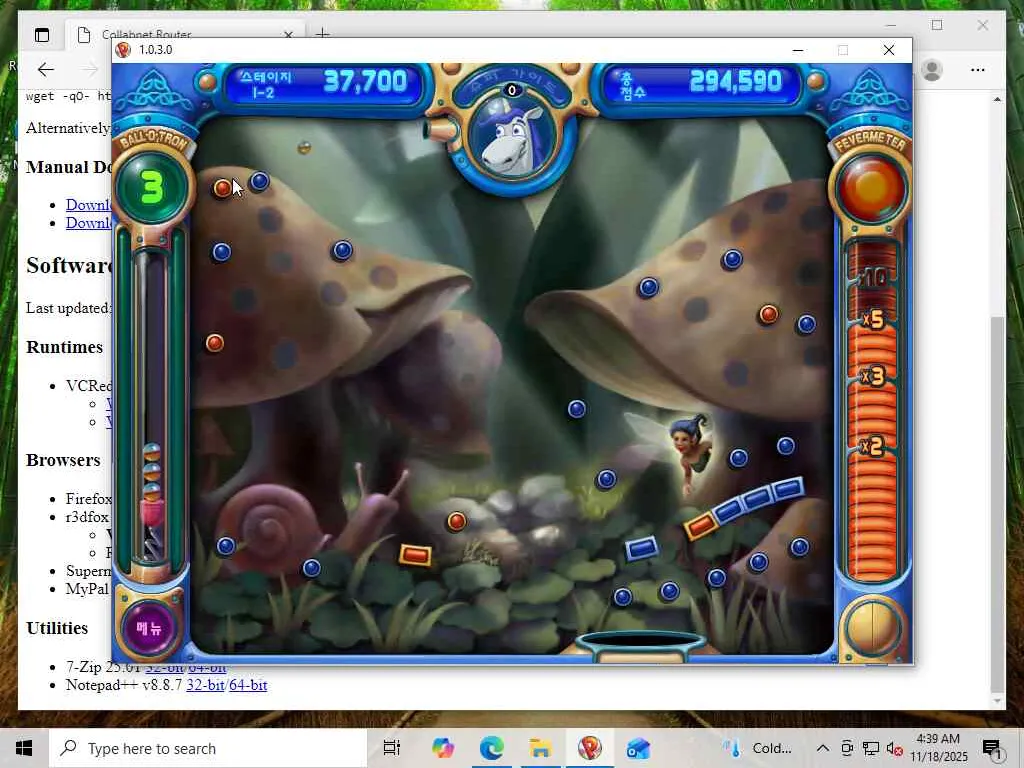Expand the hidden system tray icons

pos(823,748)
